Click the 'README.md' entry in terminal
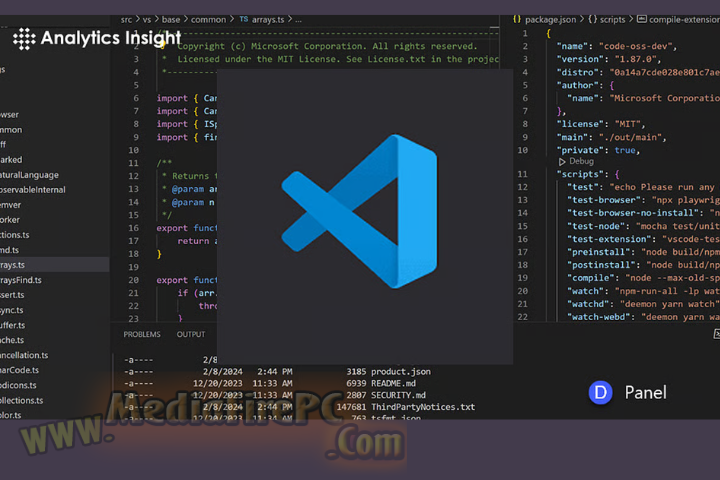 [x=394, y=383]
